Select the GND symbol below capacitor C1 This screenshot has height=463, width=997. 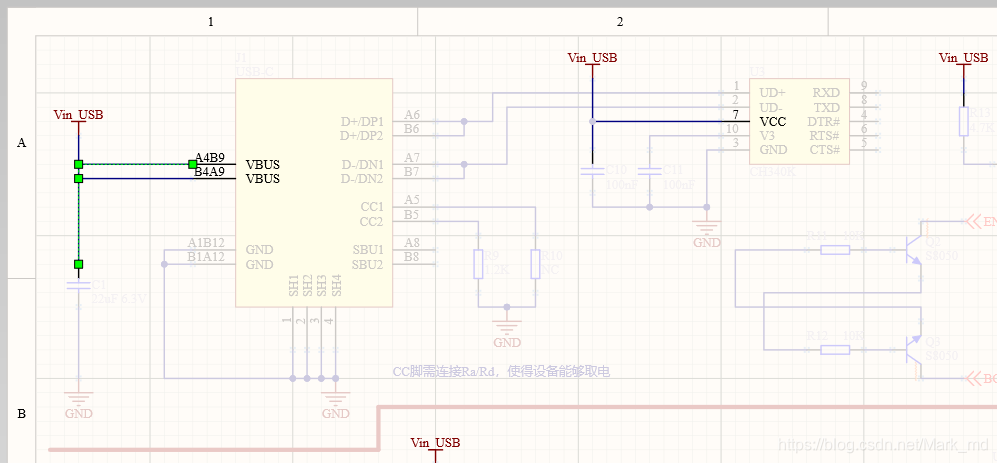click(x=78, y=404)
